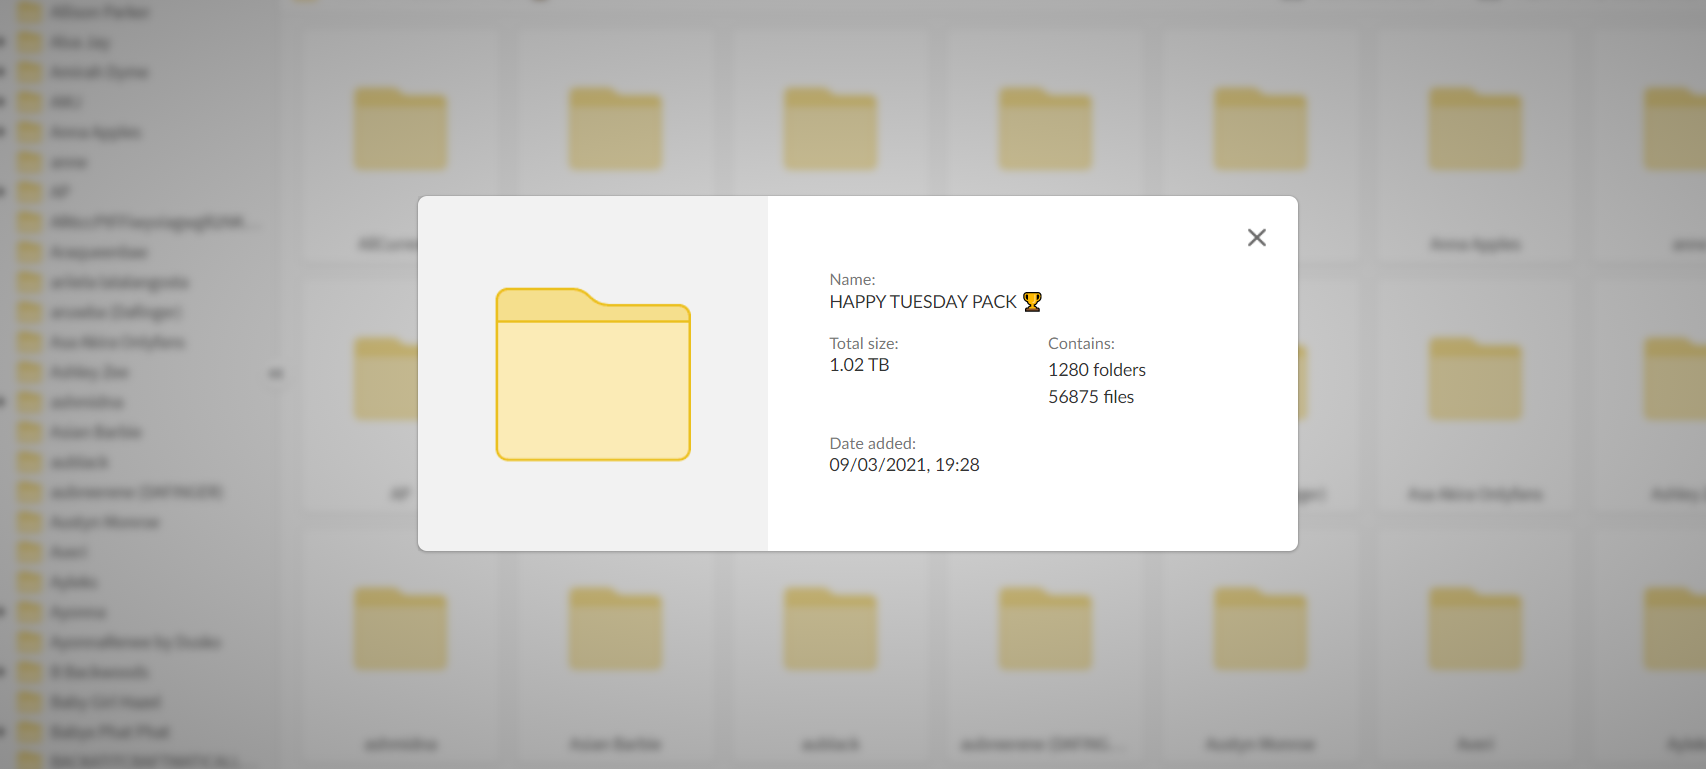Open the first folder in the bottom grid row
1706x769 pixels.
[400, 630]
